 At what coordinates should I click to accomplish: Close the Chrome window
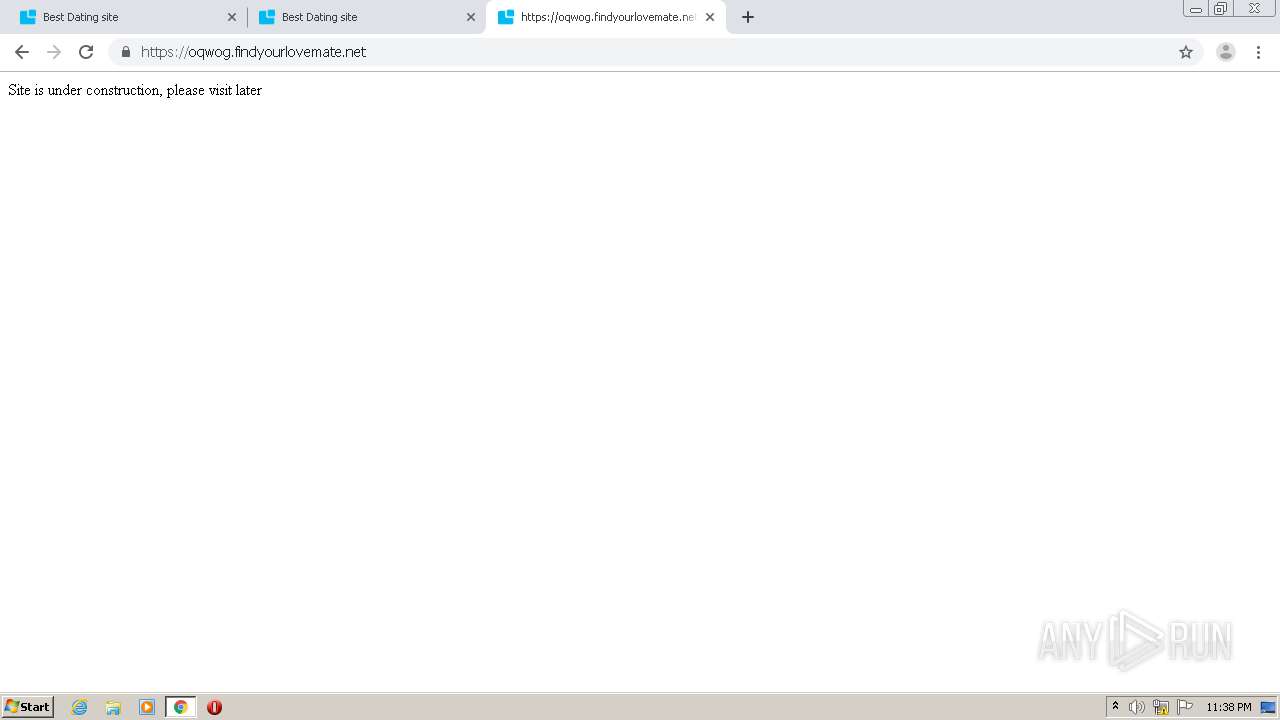(1254, 9)
